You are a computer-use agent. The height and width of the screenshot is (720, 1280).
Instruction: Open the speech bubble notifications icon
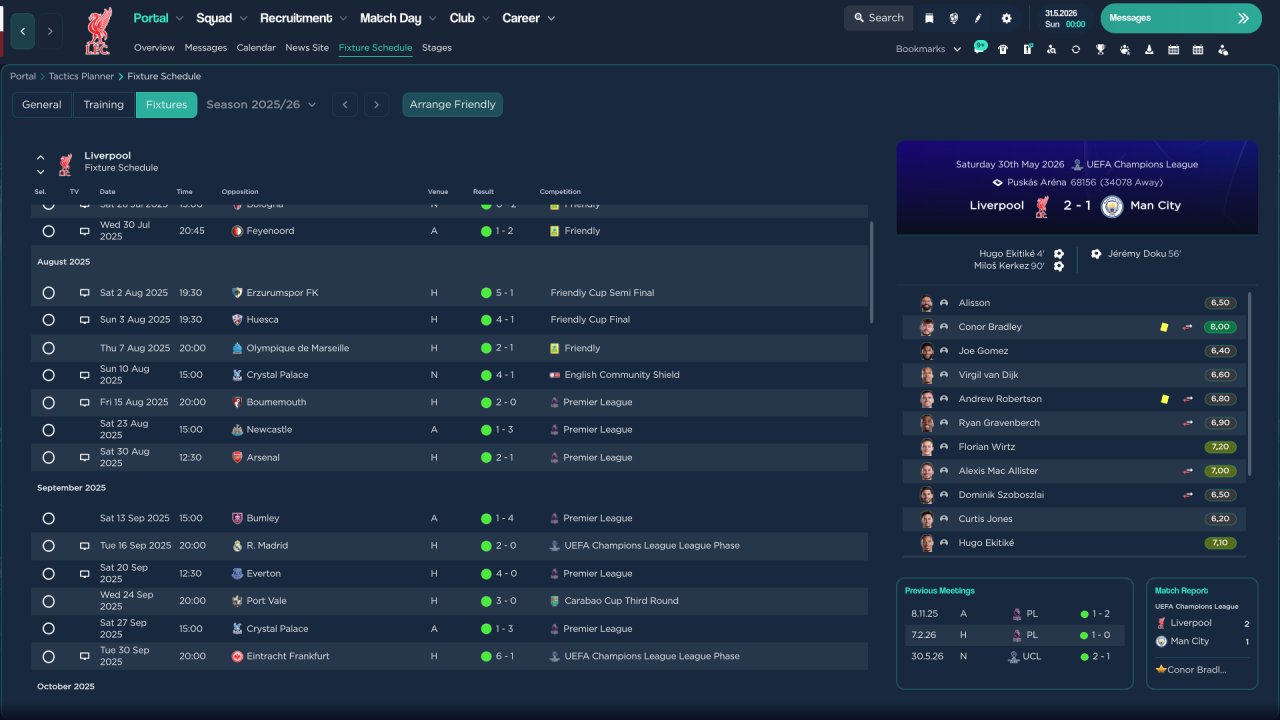[979, 48]
